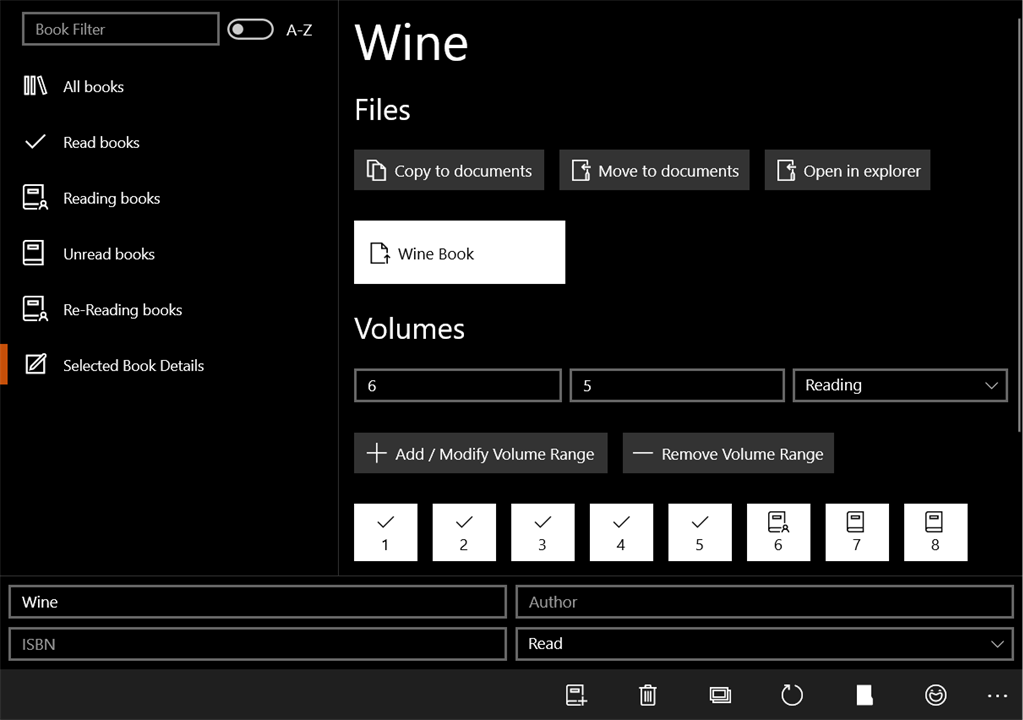Image resolution: width=1023 pixels, height=720 pixels.
Task: Click the add book icon in bottom bar
Action: [x=576, y=695]
